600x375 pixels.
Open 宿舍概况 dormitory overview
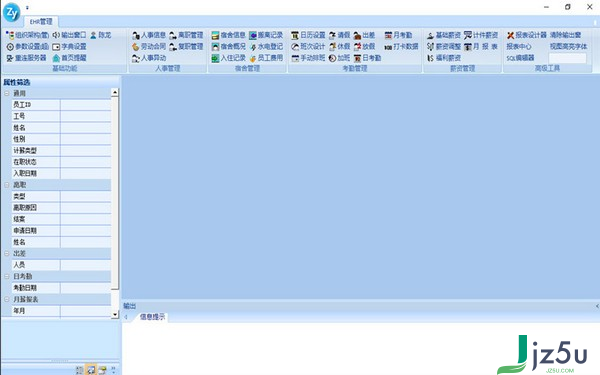[228, 47]
